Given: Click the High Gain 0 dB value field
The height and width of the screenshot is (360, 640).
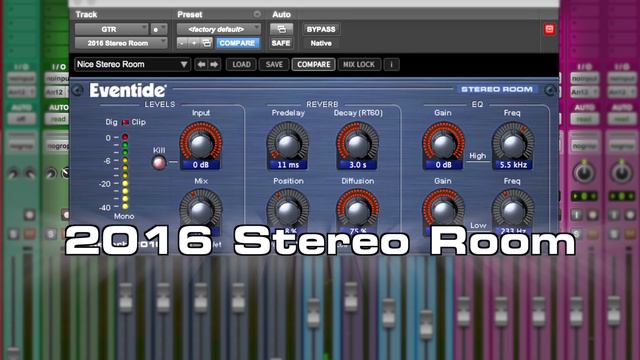Looking at the screenshot, I should click(x=443, y=165).
